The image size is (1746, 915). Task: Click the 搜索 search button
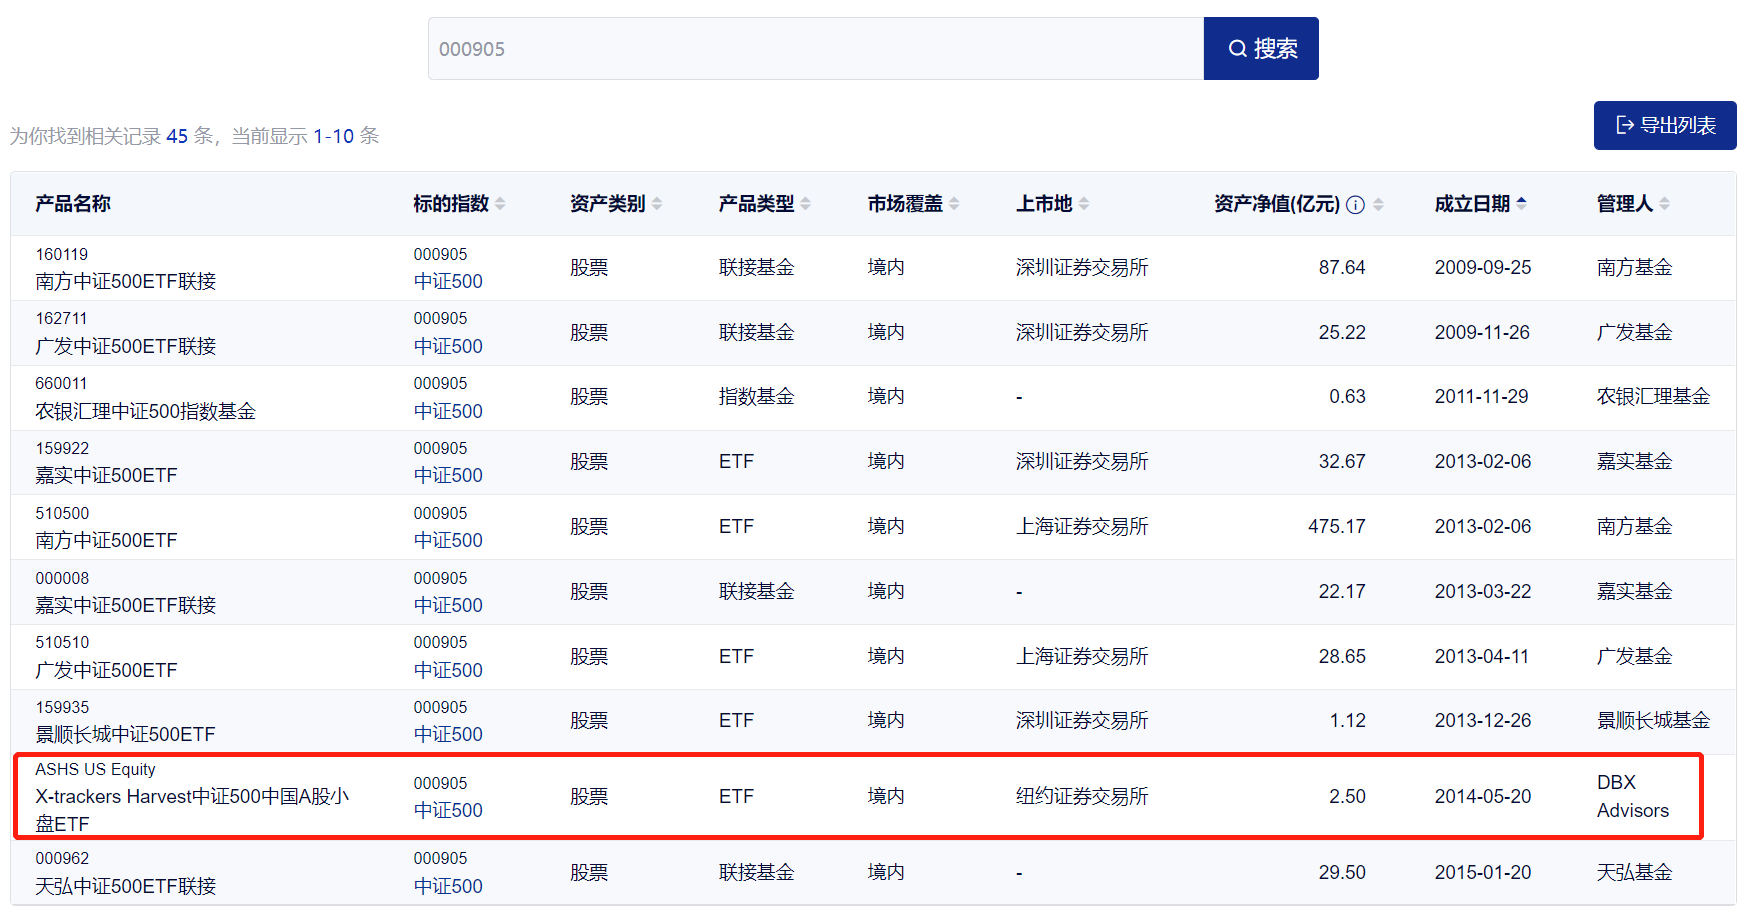[1260, 49]
